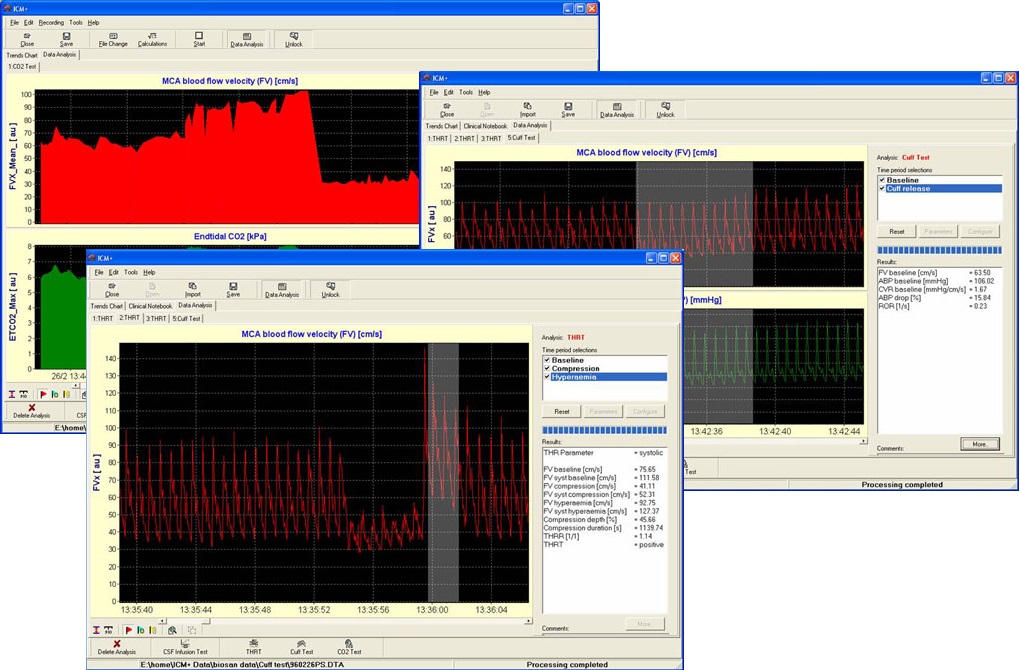The image size is (1020, 670).
Task: Select the 1:CO2 Test analysis tab
Action: pos(22,67)
